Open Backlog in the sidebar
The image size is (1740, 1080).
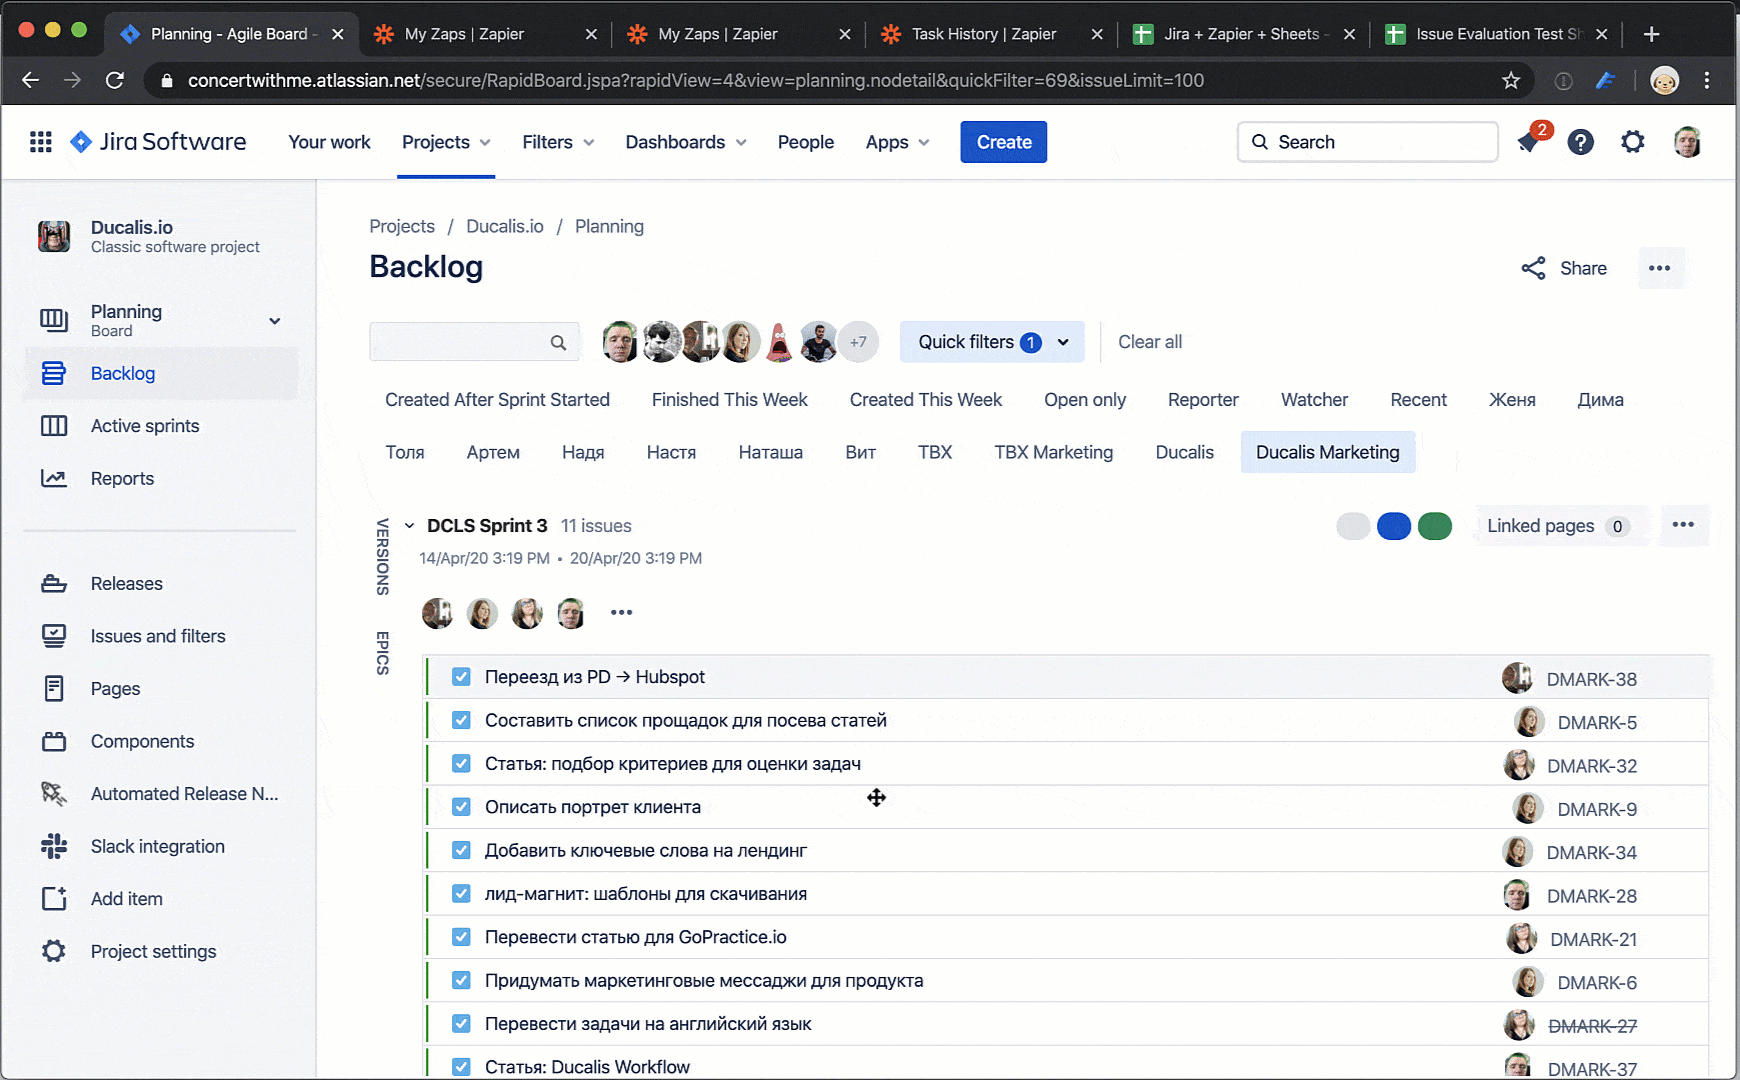coord(160,373)
